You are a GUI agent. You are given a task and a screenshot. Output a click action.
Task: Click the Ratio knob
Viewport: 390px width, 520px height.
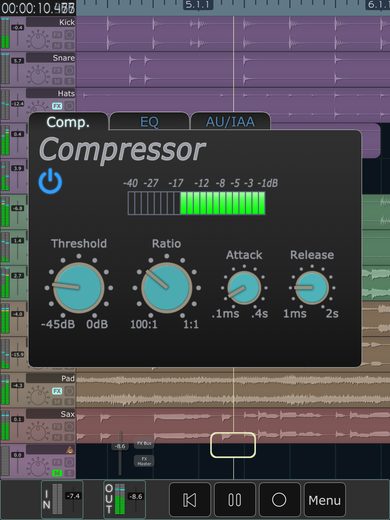pyautogui.click(x=166, y=288)
